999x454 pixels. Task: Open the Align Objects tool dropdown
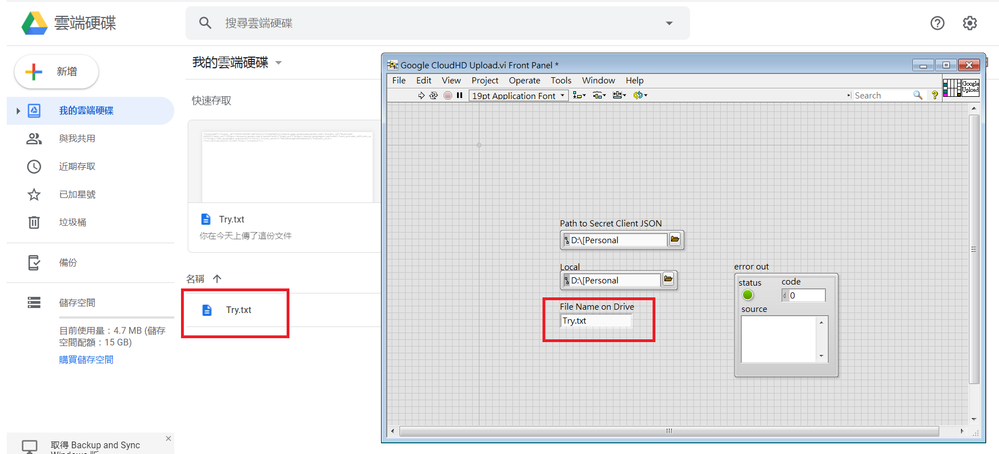(x=579, y=96)
